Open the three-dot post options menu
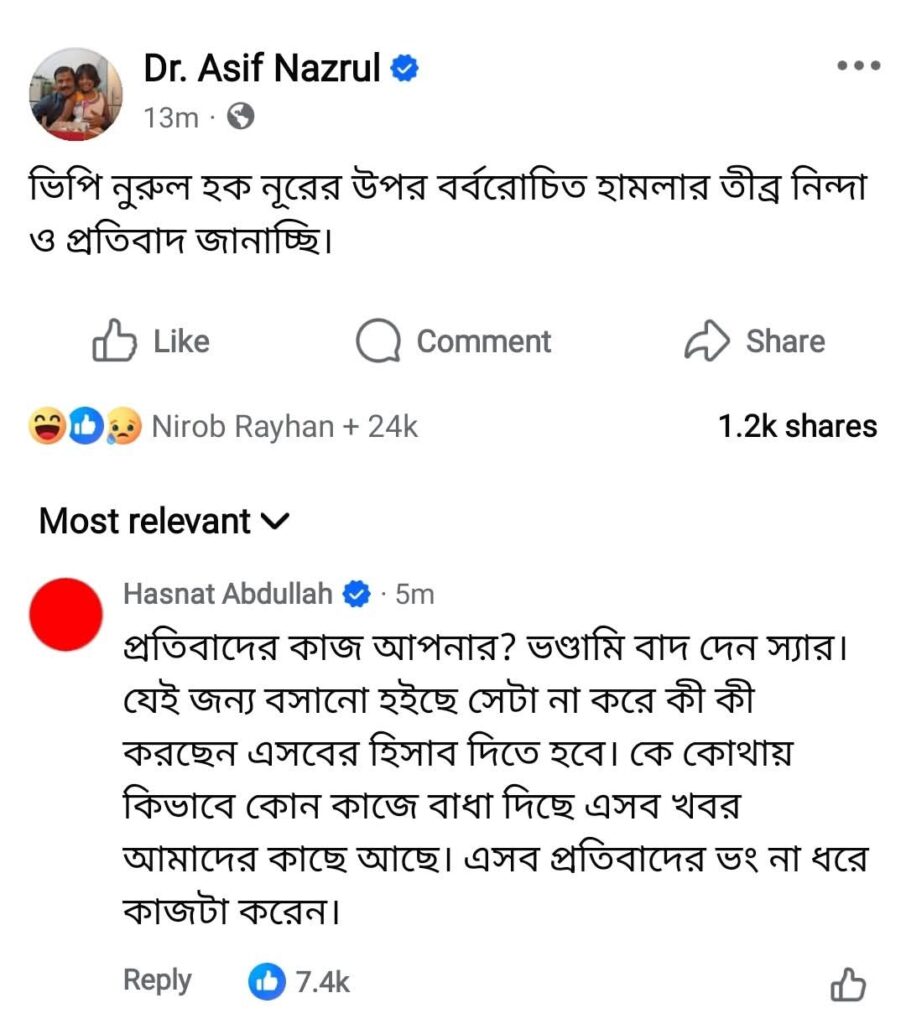 [857, 67]
